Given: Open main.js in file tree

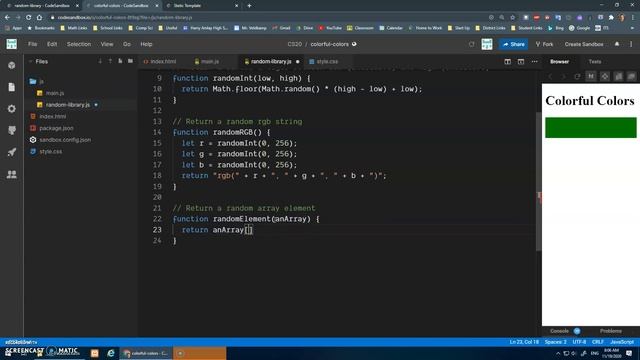Looking at the screenshot, I should [55, 93].
